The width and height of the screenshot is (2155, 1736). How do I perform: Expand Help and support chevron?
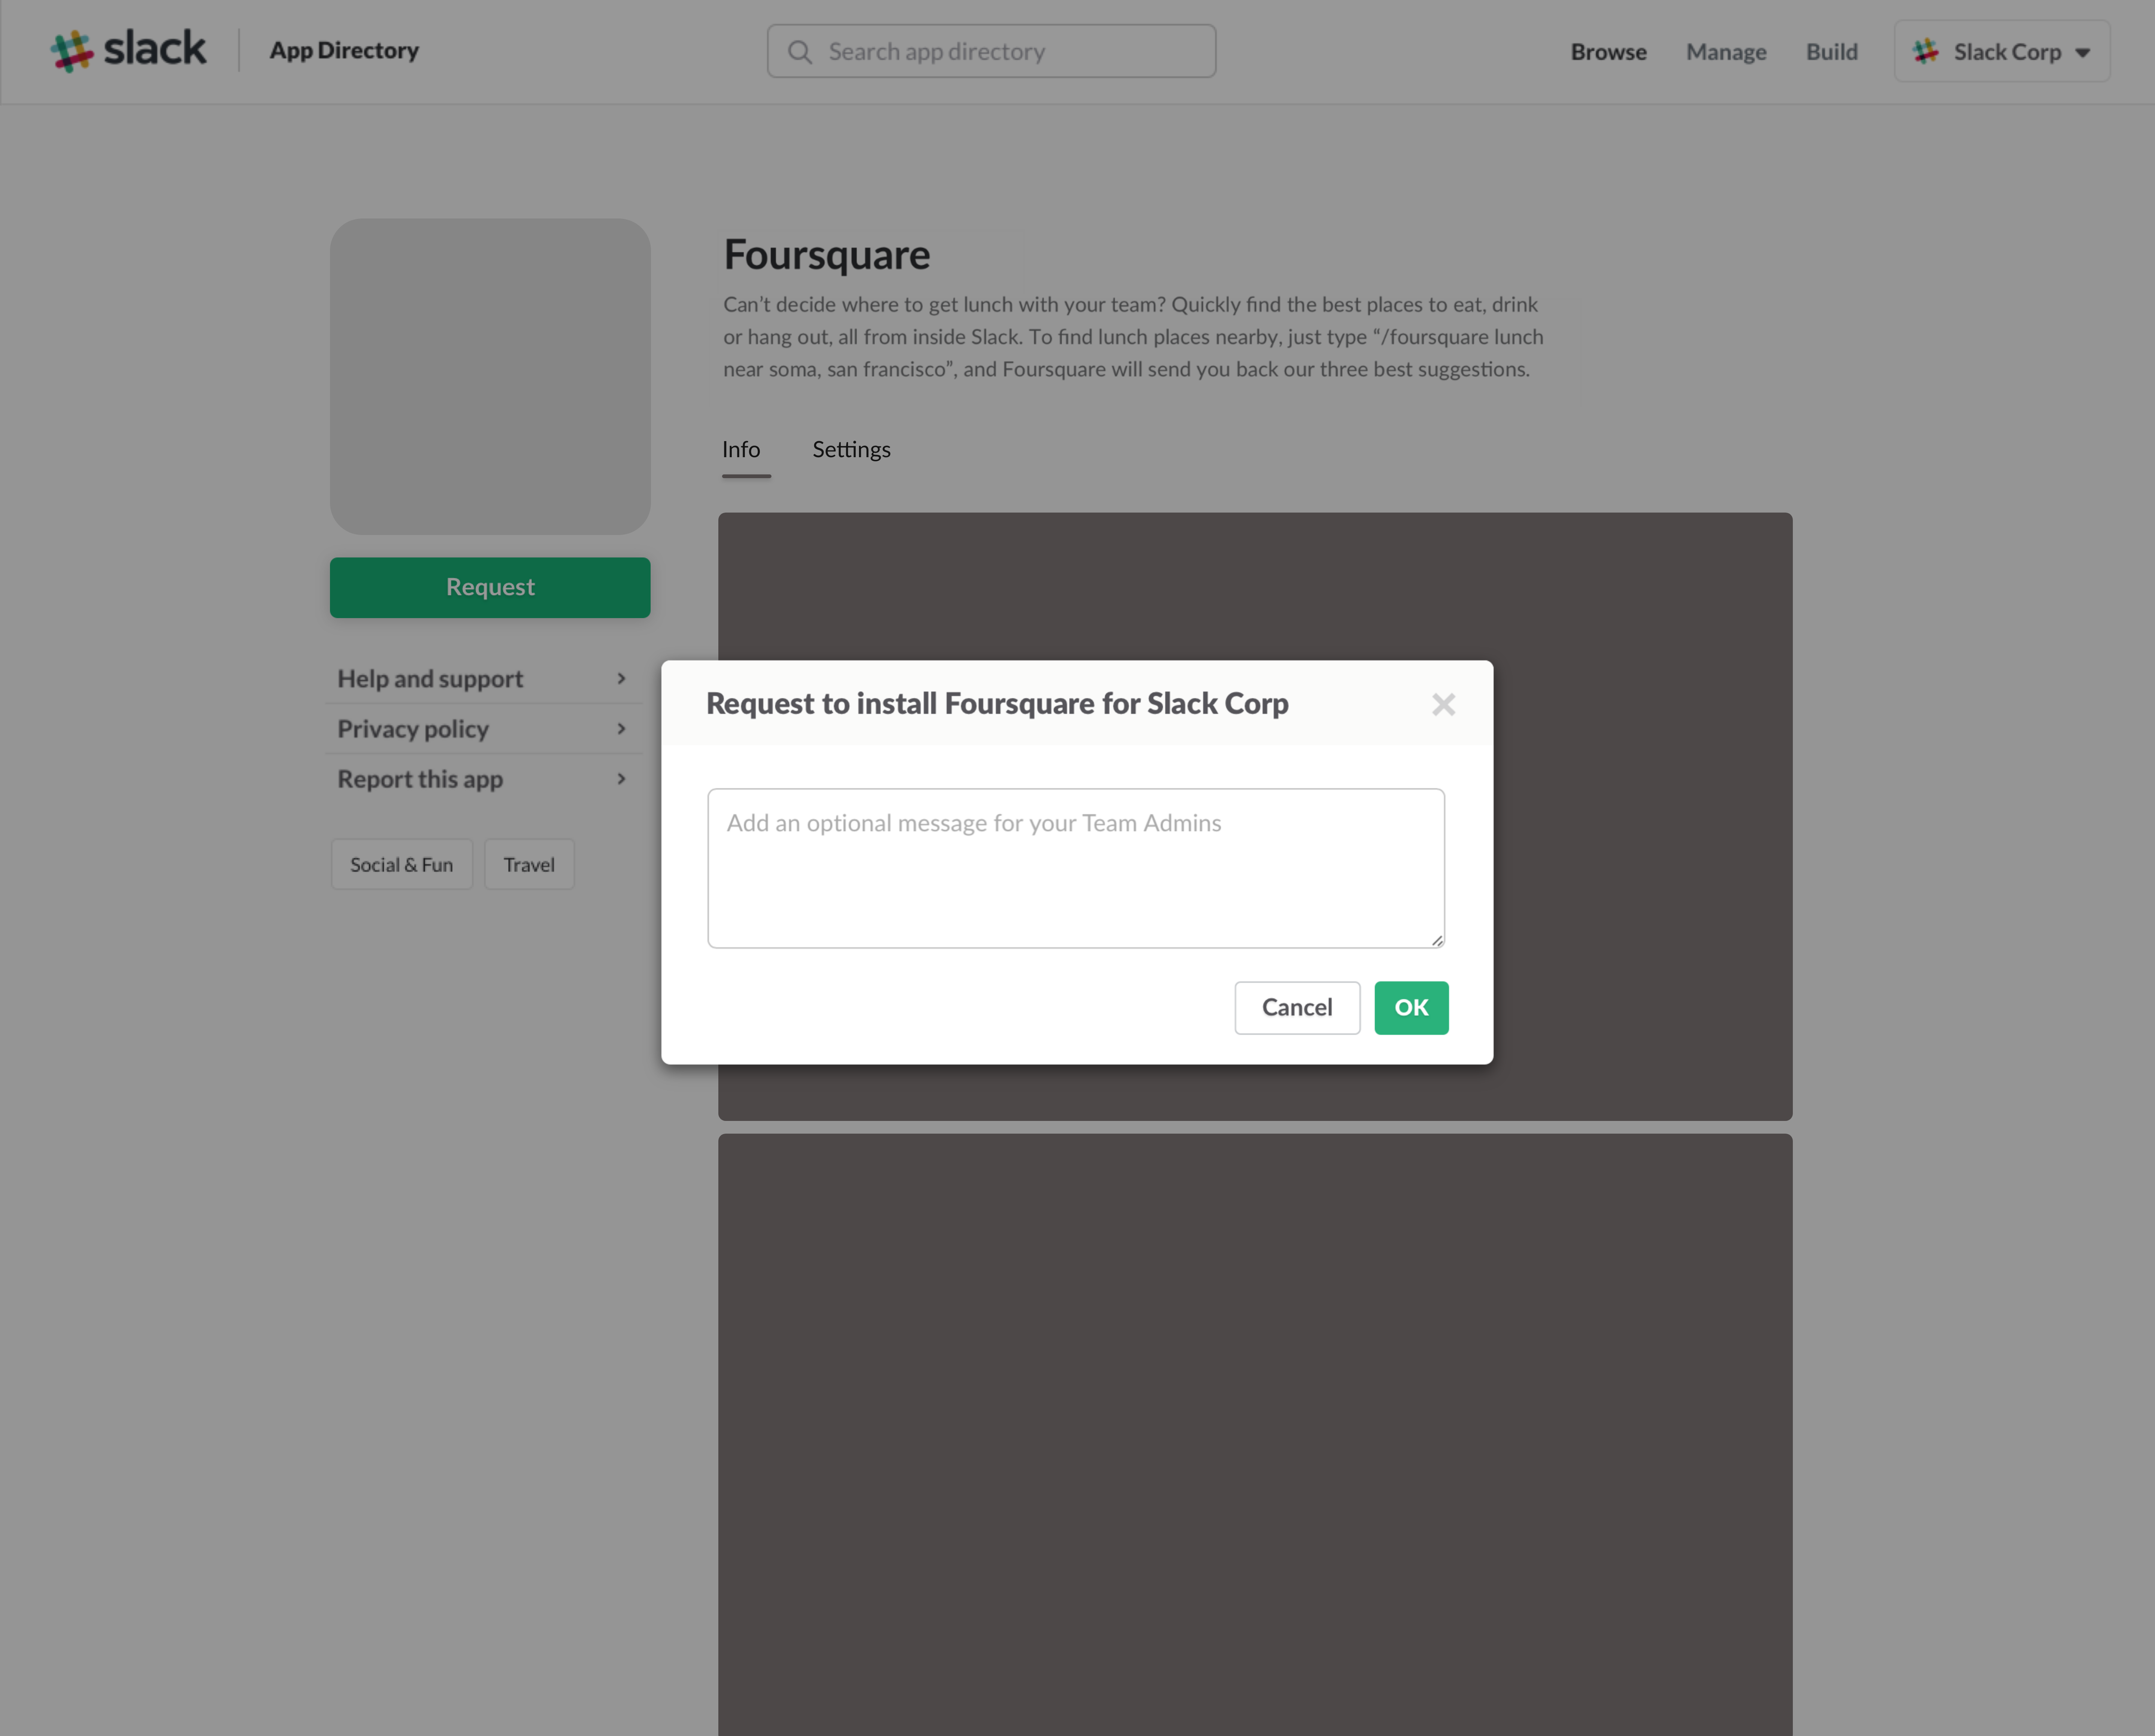(x=621, y=679)
